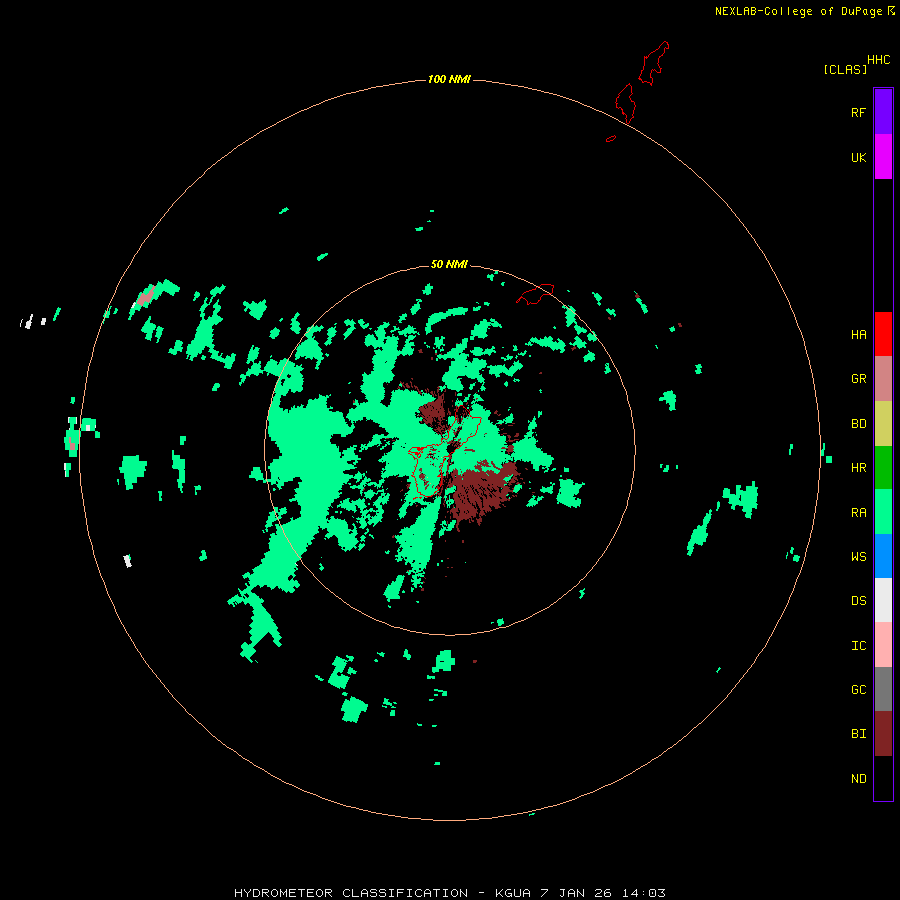The width and height of the screenshot is (900, 900).
Task: Select the WS legend label
Action: click(858, 557)
